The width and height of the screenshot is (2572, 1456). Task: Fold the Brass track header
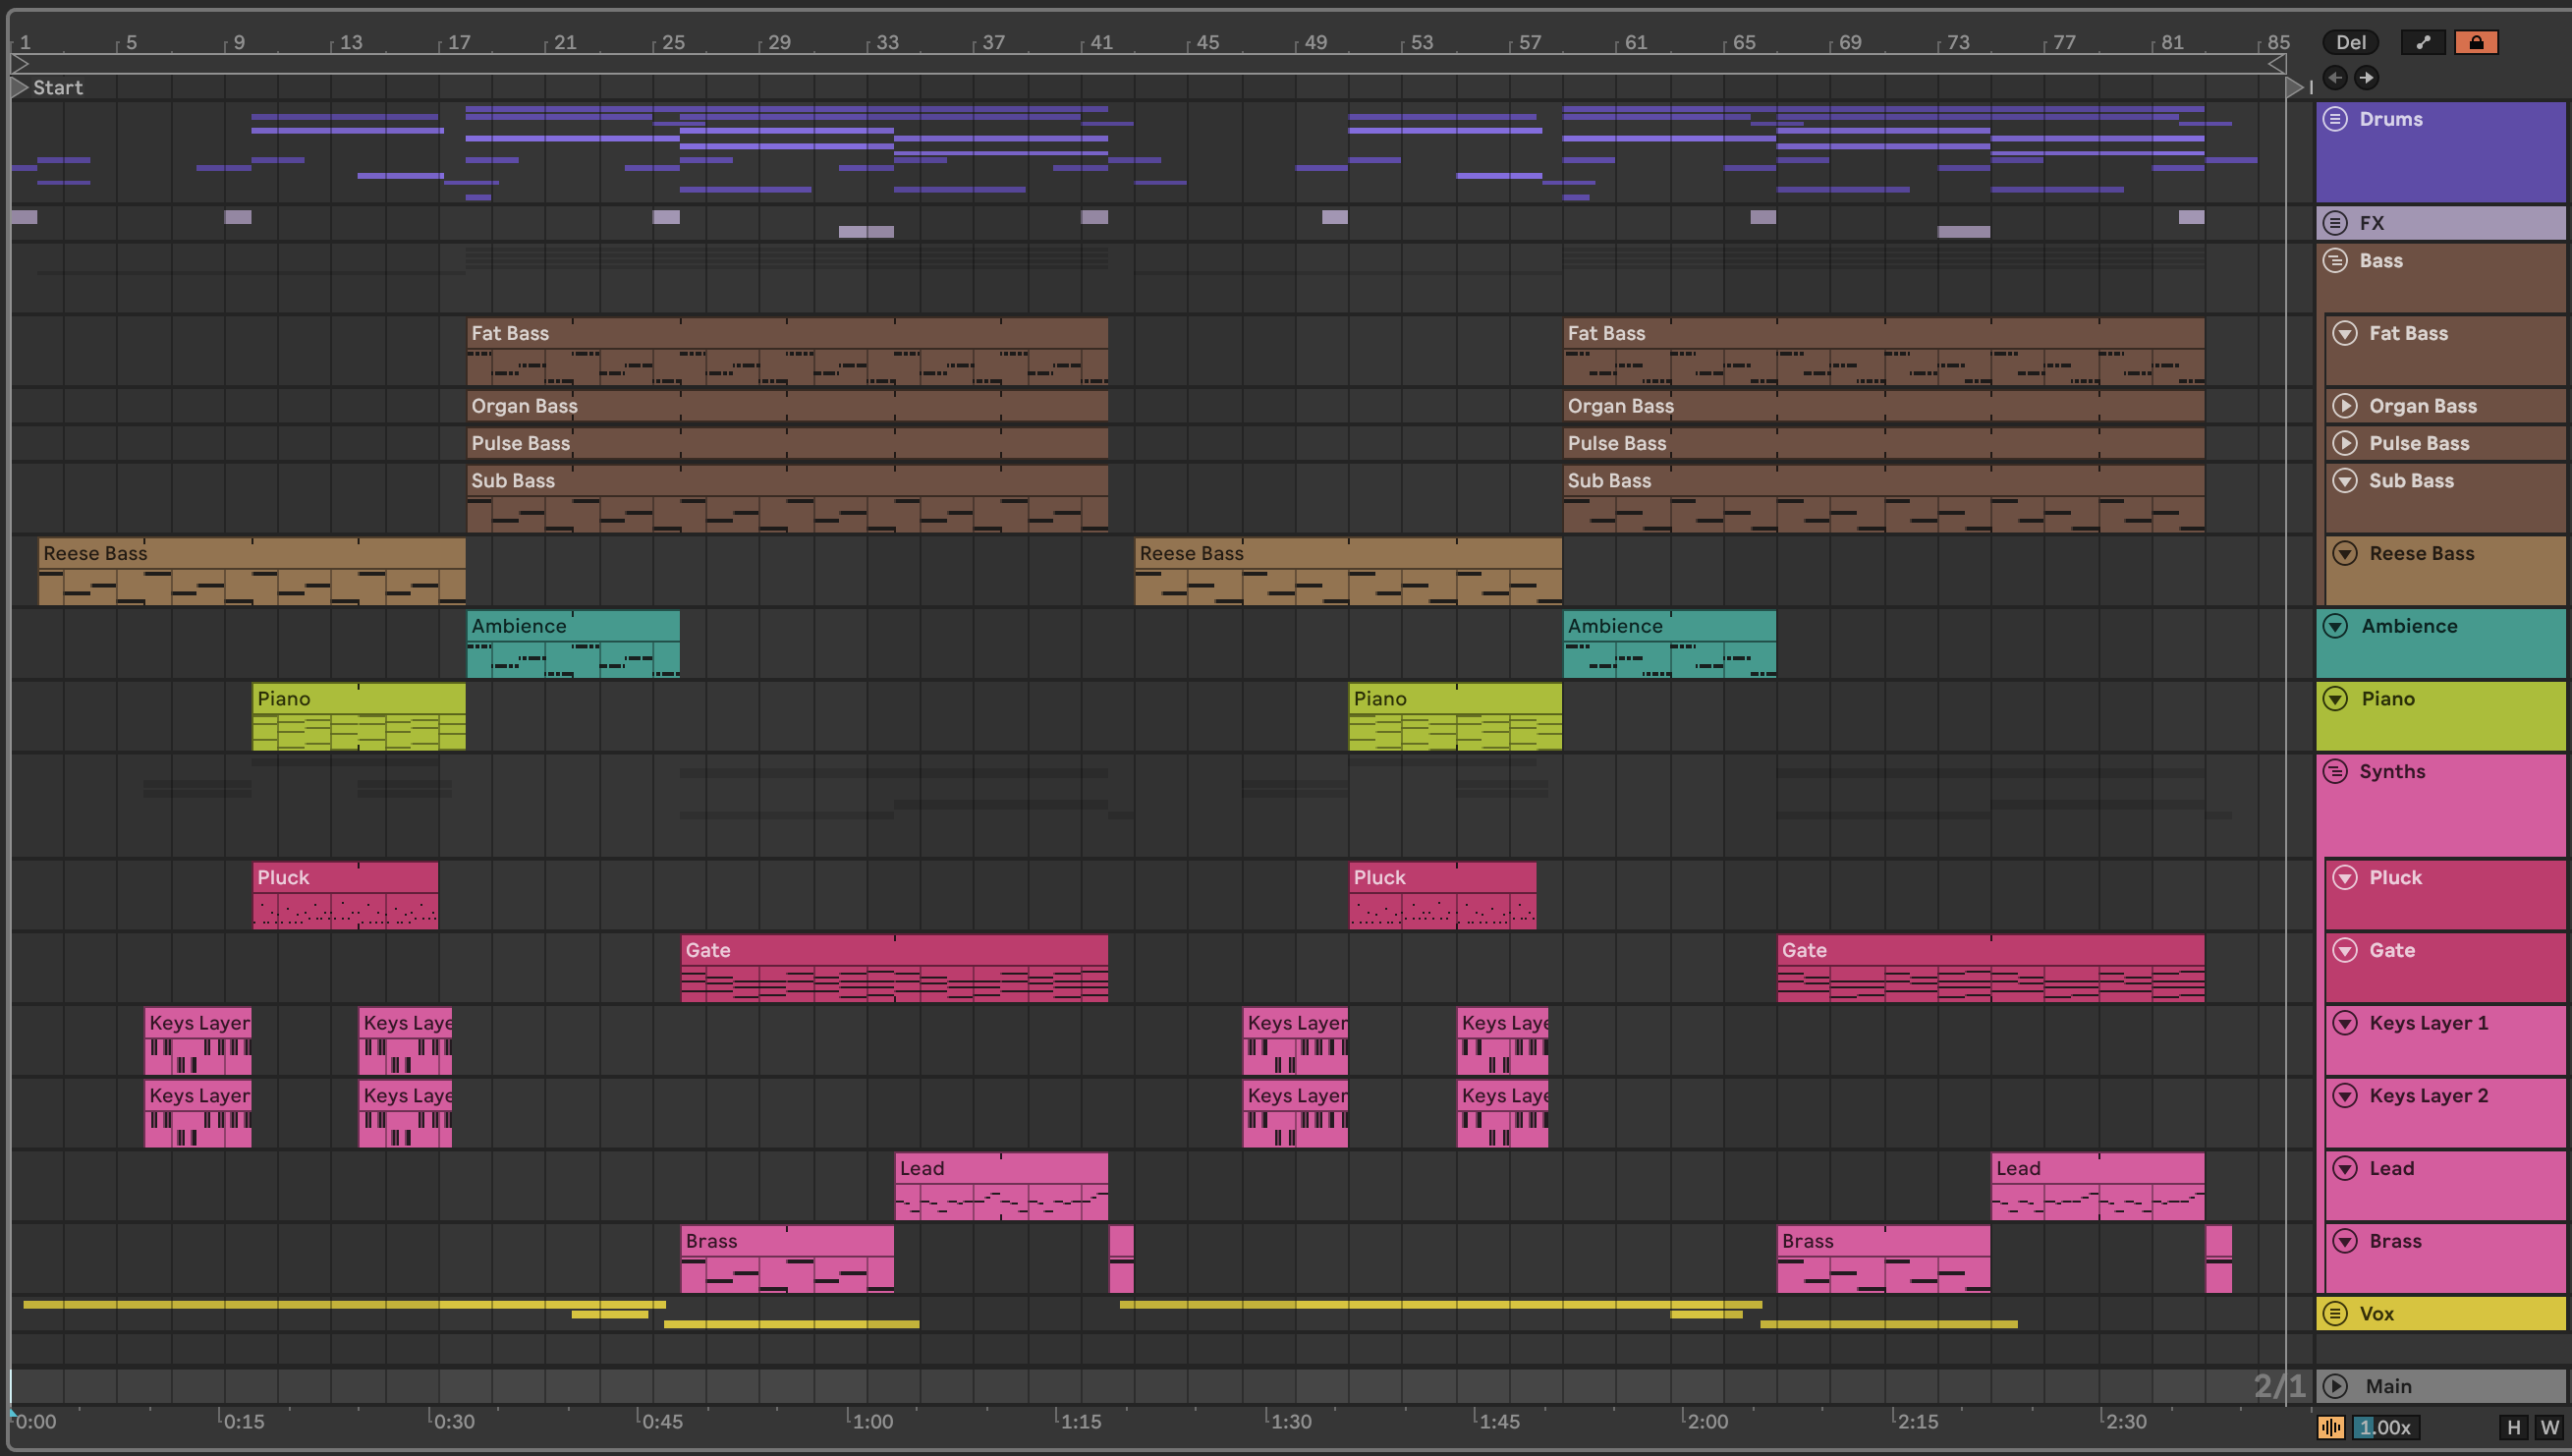[2345, 1241]
